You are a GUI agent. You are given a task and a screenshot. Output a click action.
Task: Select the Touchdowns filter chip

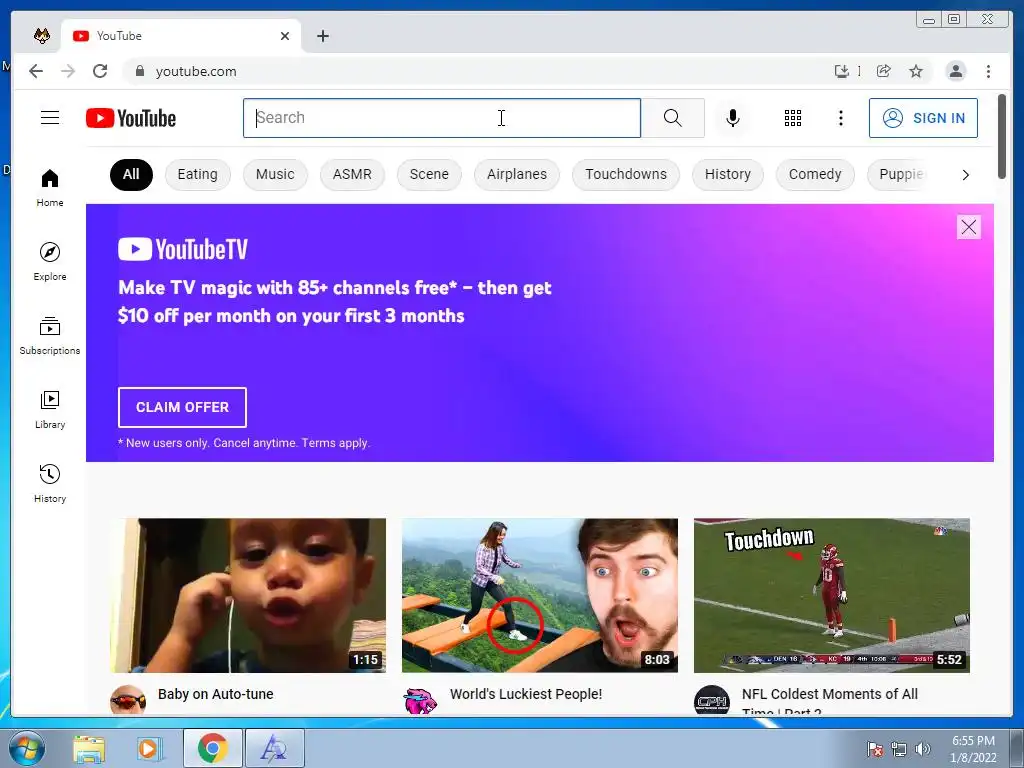[626, 174]
